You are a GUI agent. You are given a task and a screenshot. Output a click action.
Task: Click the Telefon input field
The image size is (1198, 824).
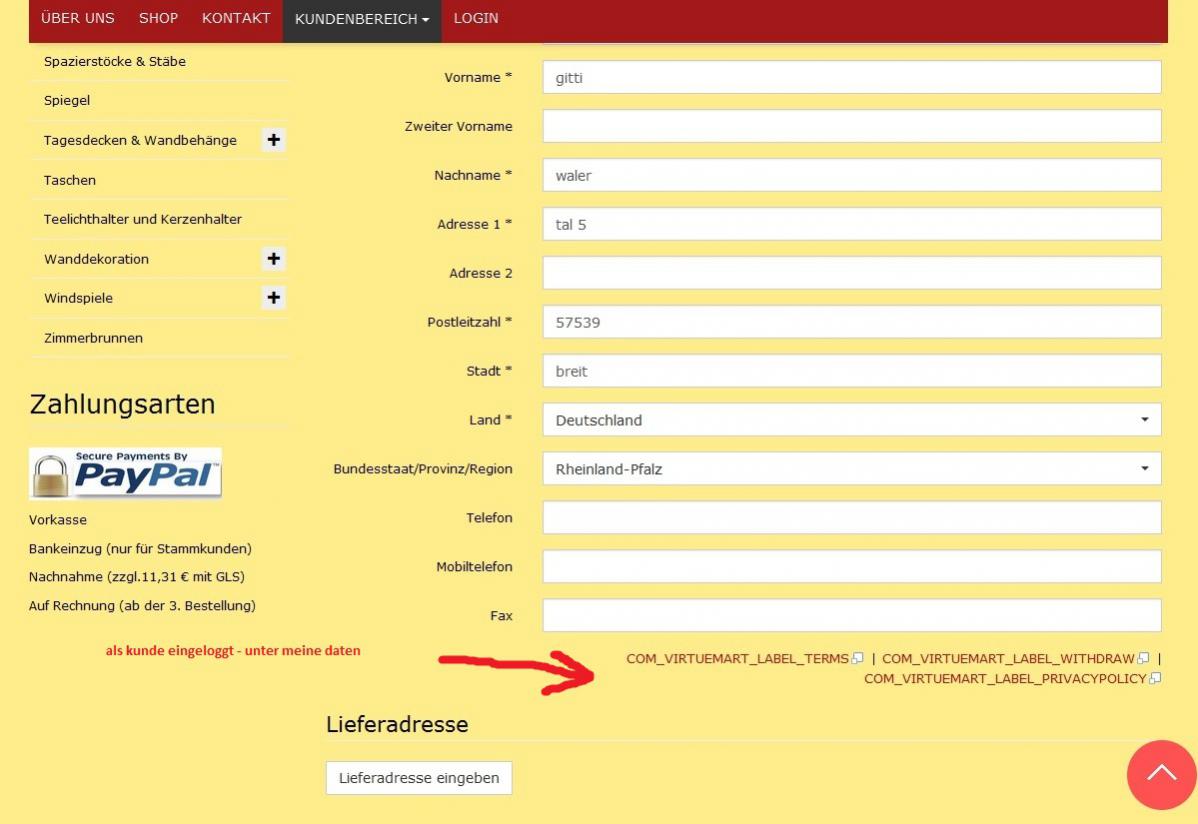pyautogui.click(x=851, y=518)
